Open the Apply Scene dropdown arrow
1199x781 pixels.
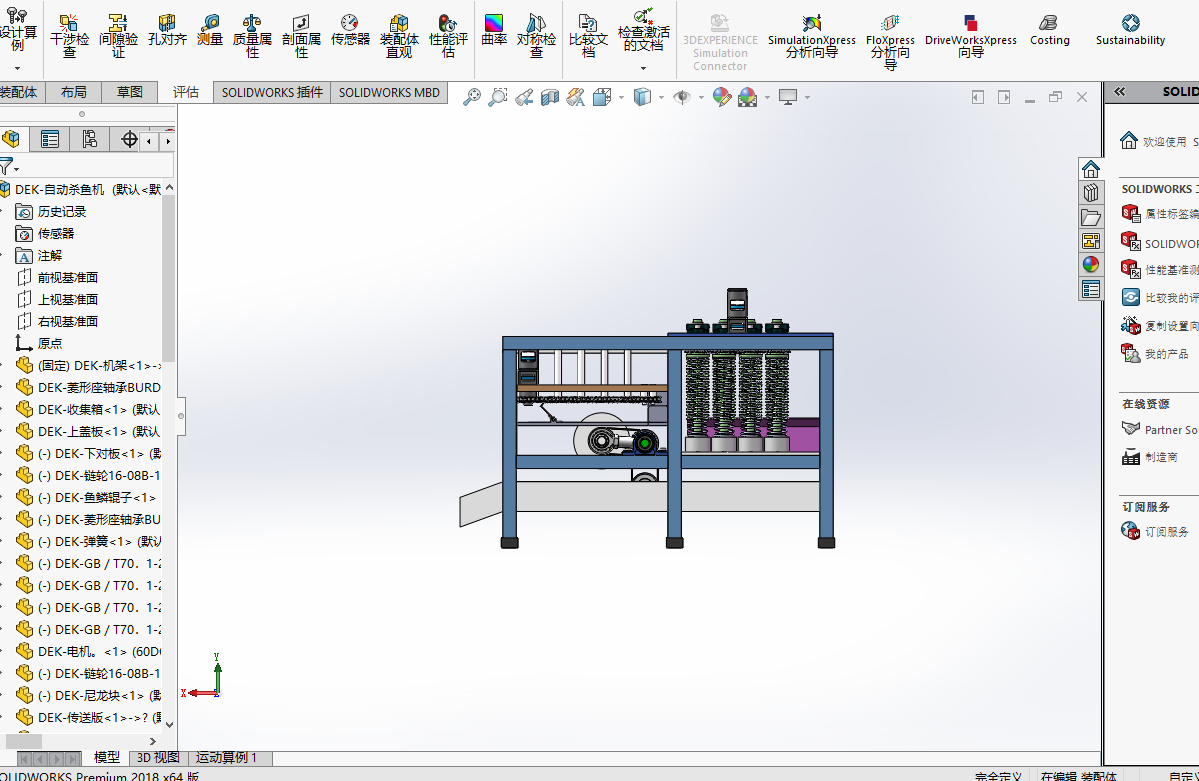pyautogui.click(x=767, y=98)
